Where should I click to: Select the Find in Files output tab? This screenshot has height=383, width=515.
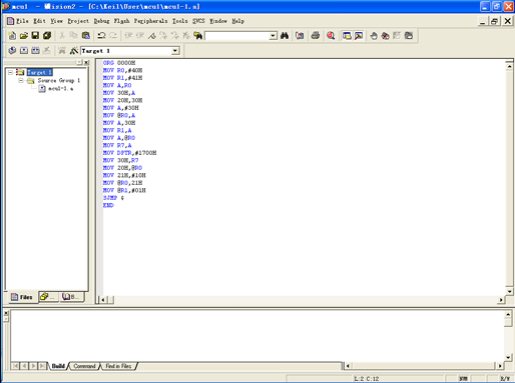pos(118,366)
